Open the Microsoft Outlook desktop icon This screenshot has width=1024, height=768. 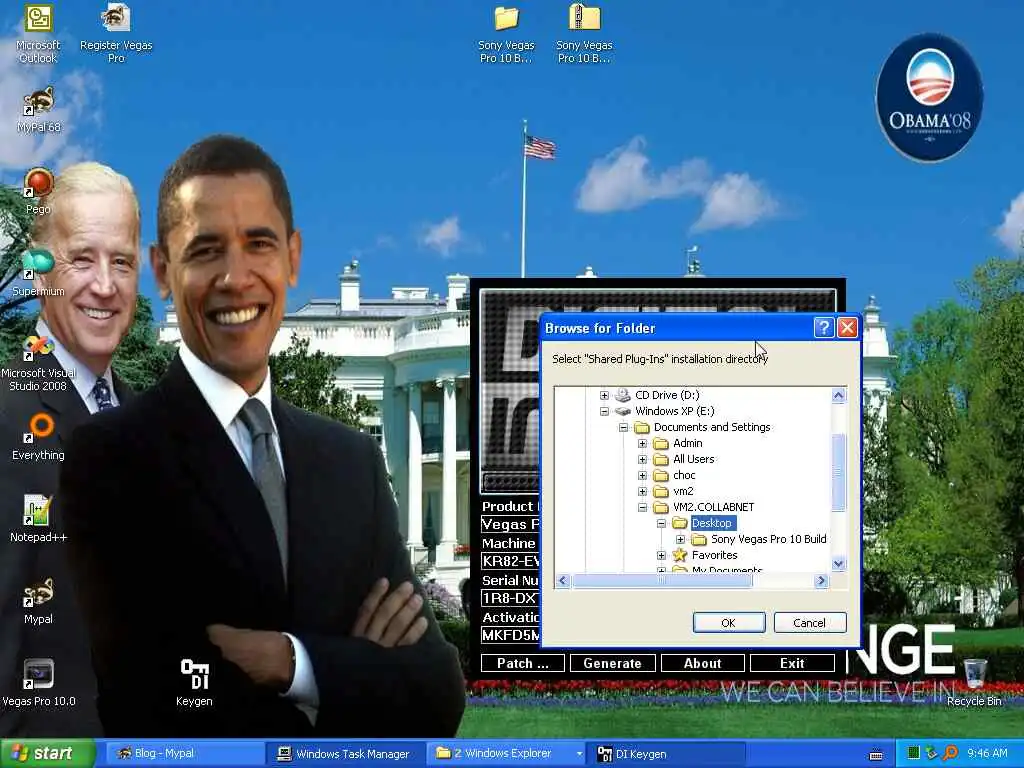(38, 33)
